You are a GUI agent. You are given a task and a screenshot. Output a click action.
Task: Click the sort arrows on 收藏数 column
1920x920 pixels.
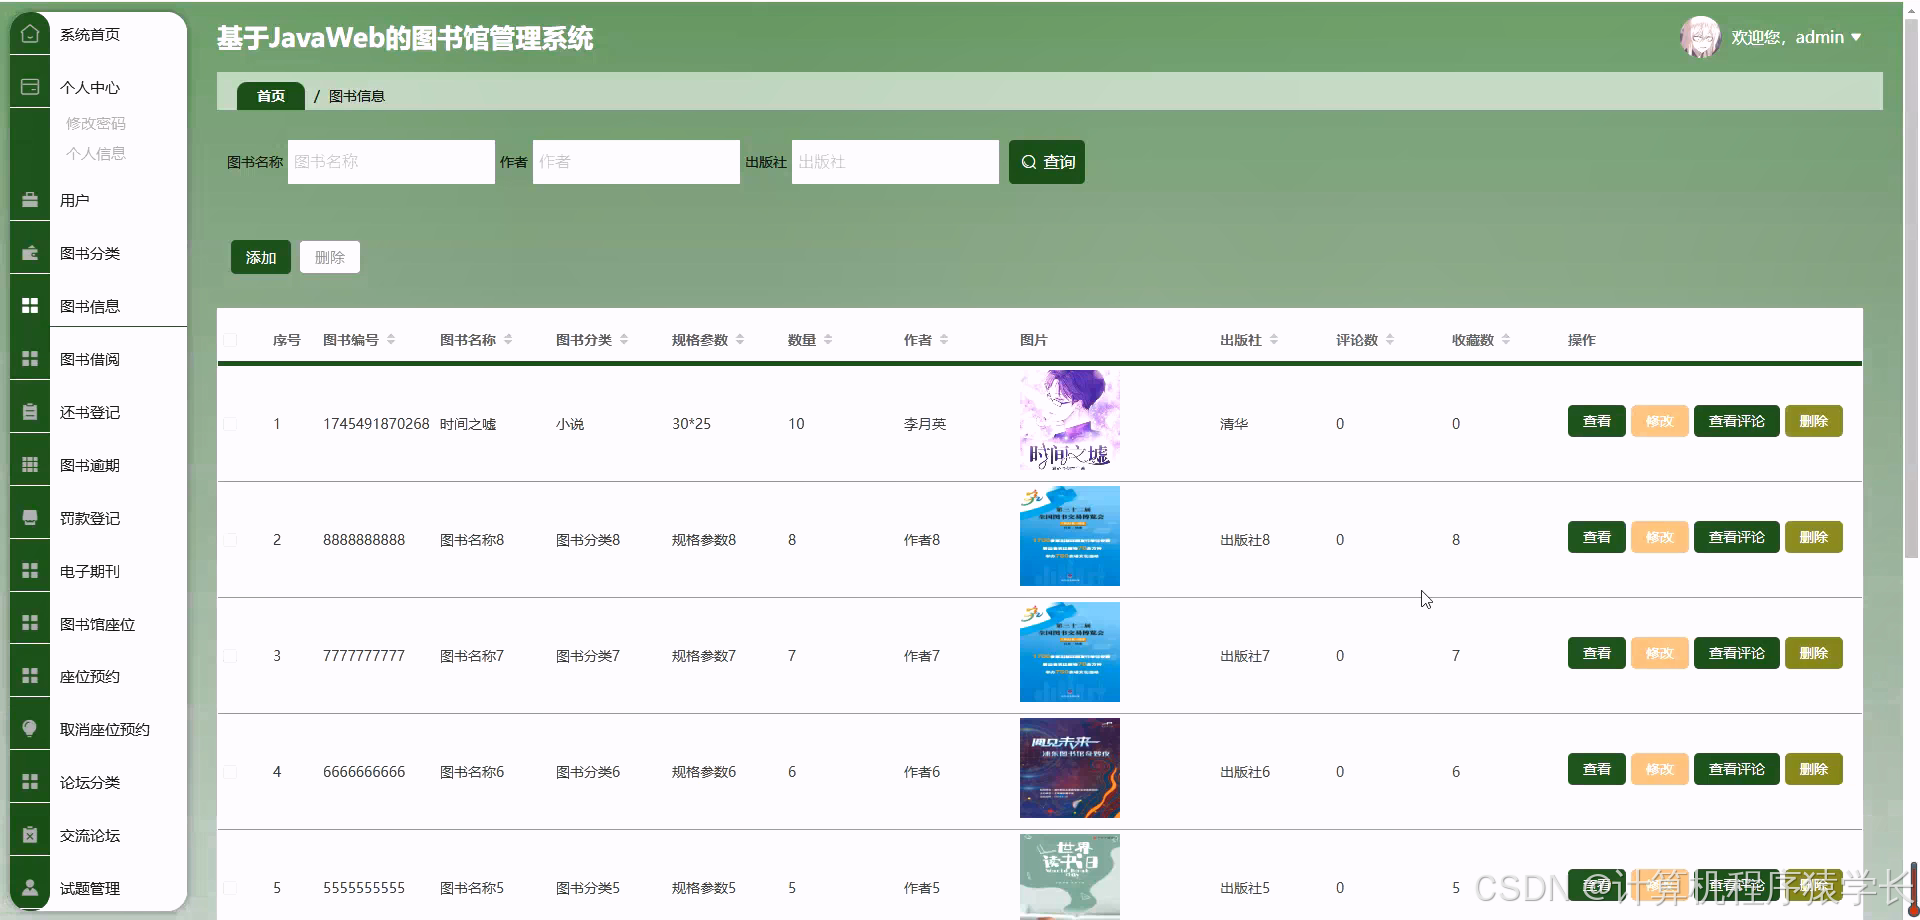[x=1506, y=340]
